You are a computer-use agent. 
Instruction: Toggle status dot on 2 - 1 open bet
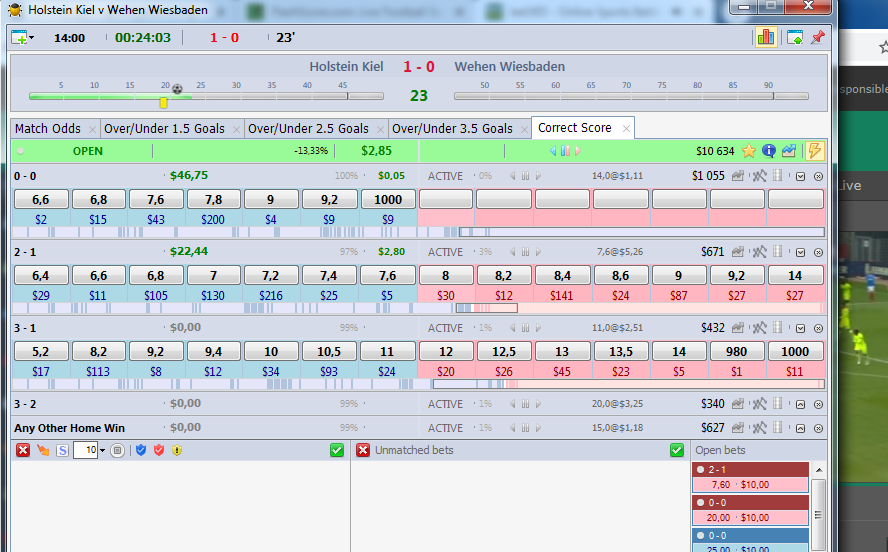(x=701, y=469)
